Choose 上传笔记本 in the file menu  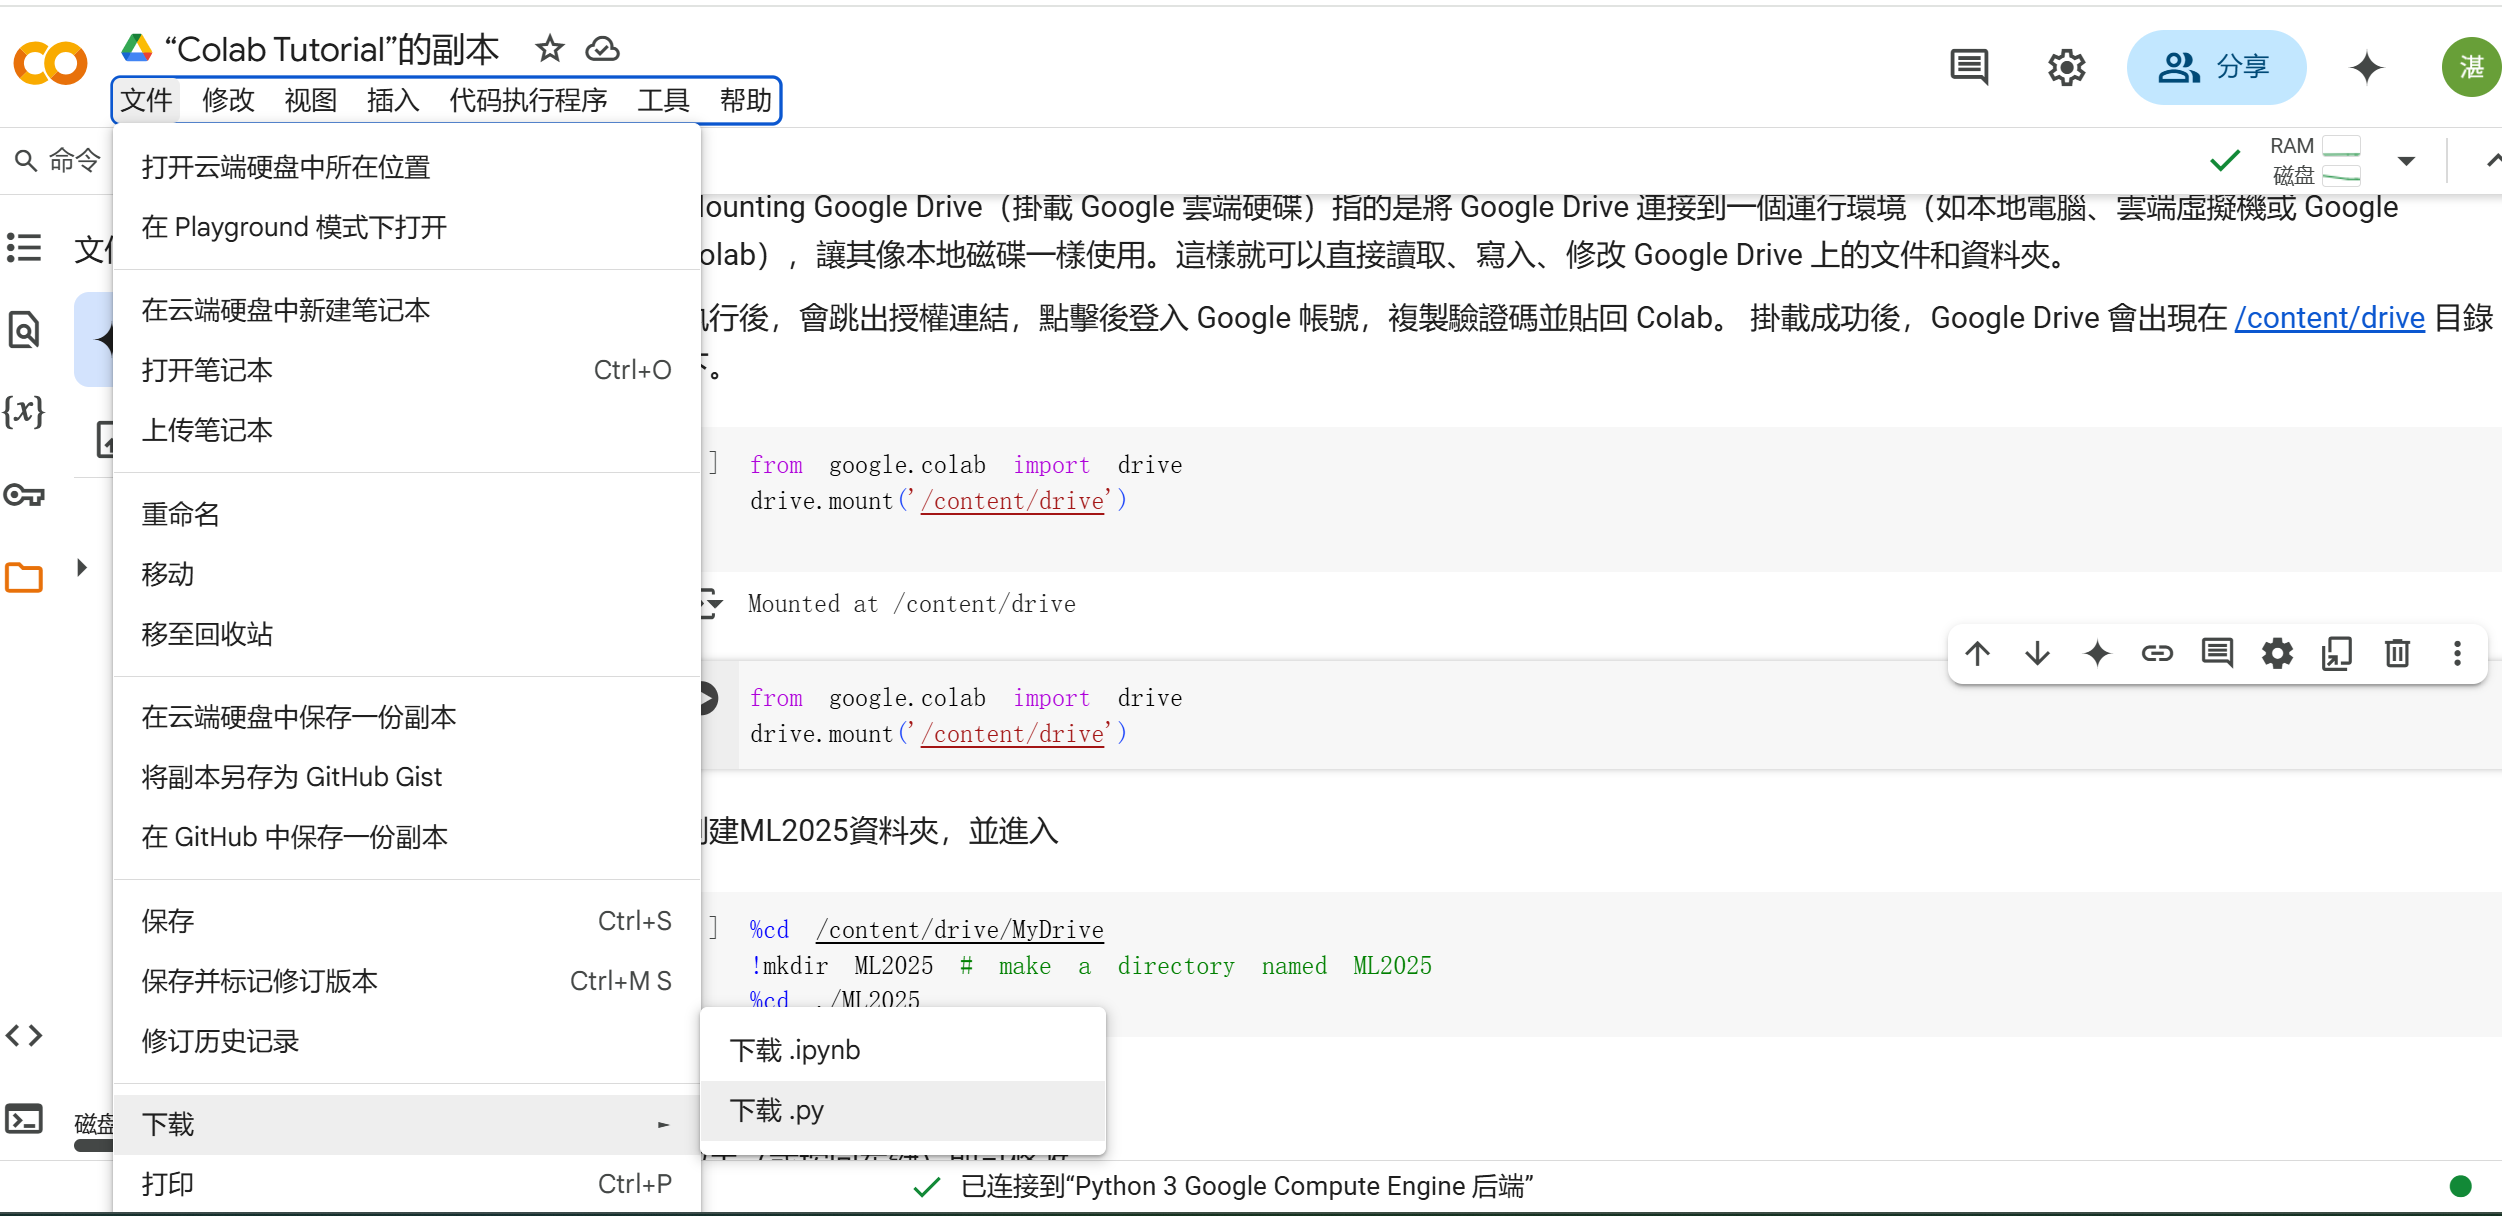[x=207, y=430]
